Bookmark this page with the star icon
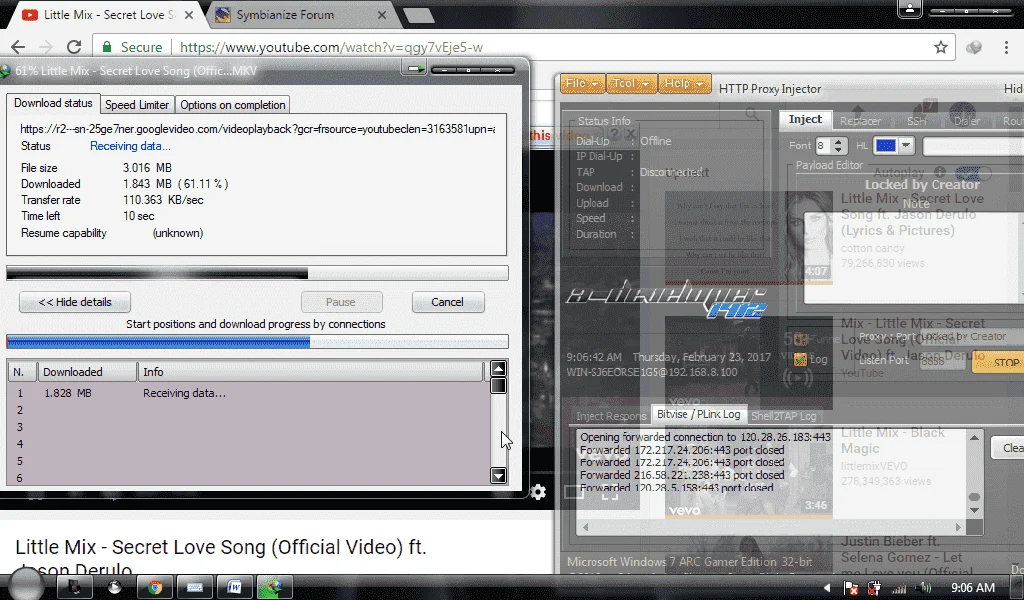Image resolution: width=1024 pixels, height=600 pixels. [x=940, y=47]
